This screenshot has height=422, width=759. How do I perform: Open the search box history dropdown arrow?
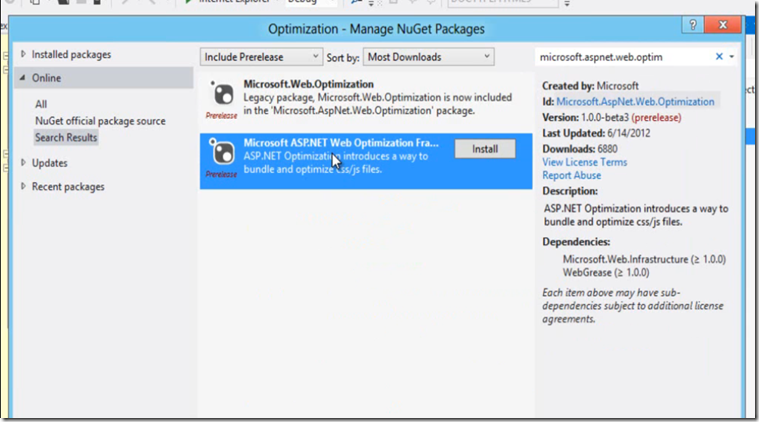[x=731, y=57]
